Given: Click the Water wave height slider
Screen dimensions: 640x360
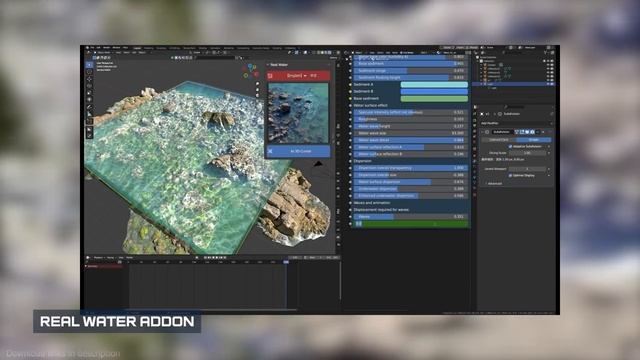Looking at the screenshot, I should 410,126.
